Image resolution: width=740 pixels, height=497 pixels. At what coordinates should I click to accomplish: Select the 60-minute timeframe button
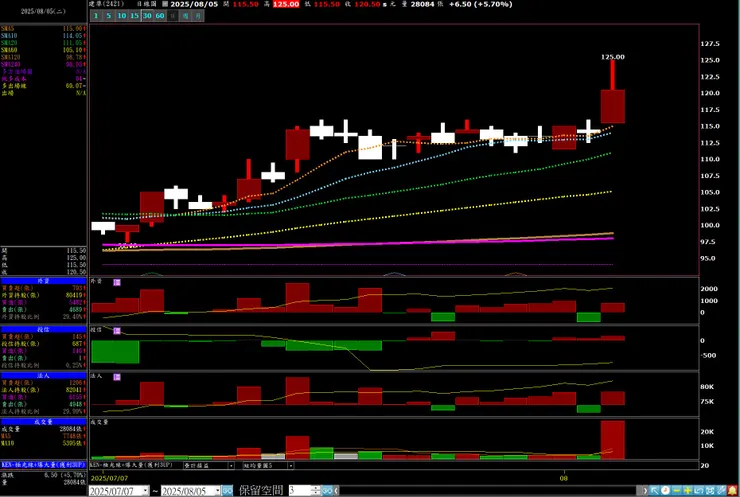point(160,16)
